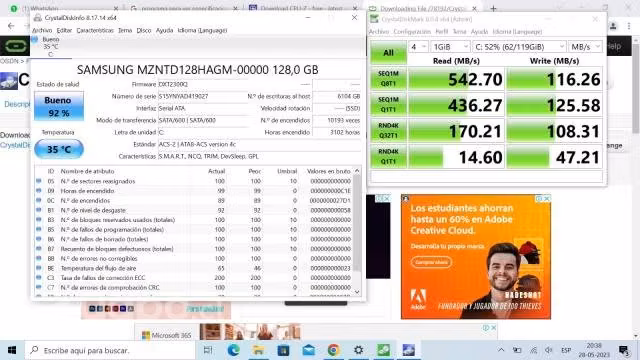Viewport: 640px width, 360px height.
Task: Open the Mail app from the taskbar
Action: point(308,350)
